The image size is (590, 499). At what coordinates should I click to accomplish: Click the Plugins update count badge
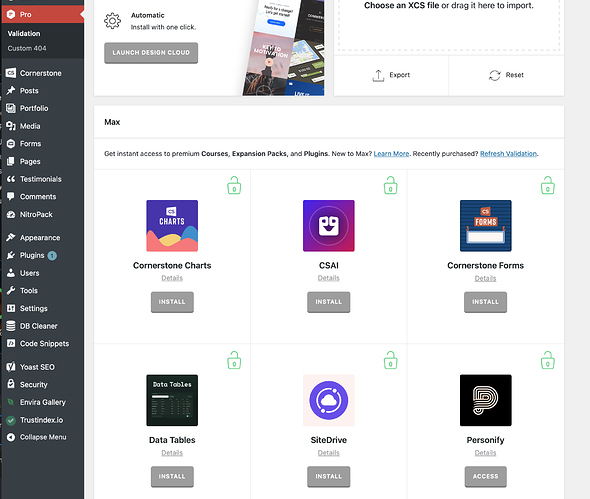click(52, 256)
